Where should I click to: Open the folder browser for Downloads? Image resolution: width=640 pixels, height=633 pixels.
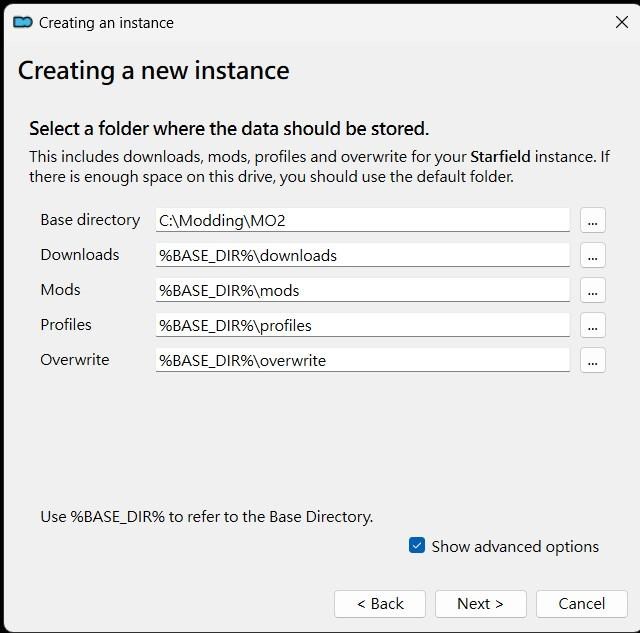point(593,255)
